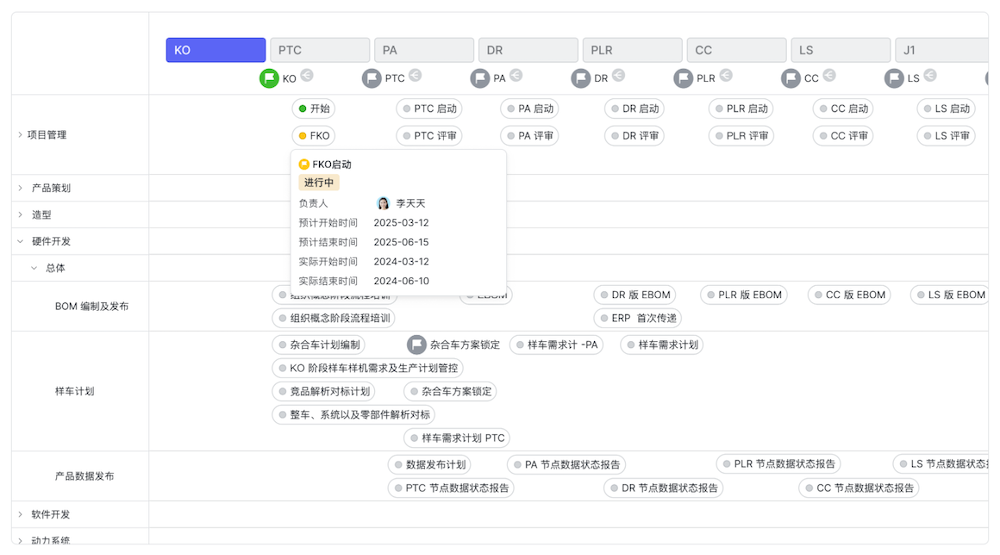Click the green KO milestone flag icon
Viewport: 1000px width, 555px height.
tap(269, 78)
